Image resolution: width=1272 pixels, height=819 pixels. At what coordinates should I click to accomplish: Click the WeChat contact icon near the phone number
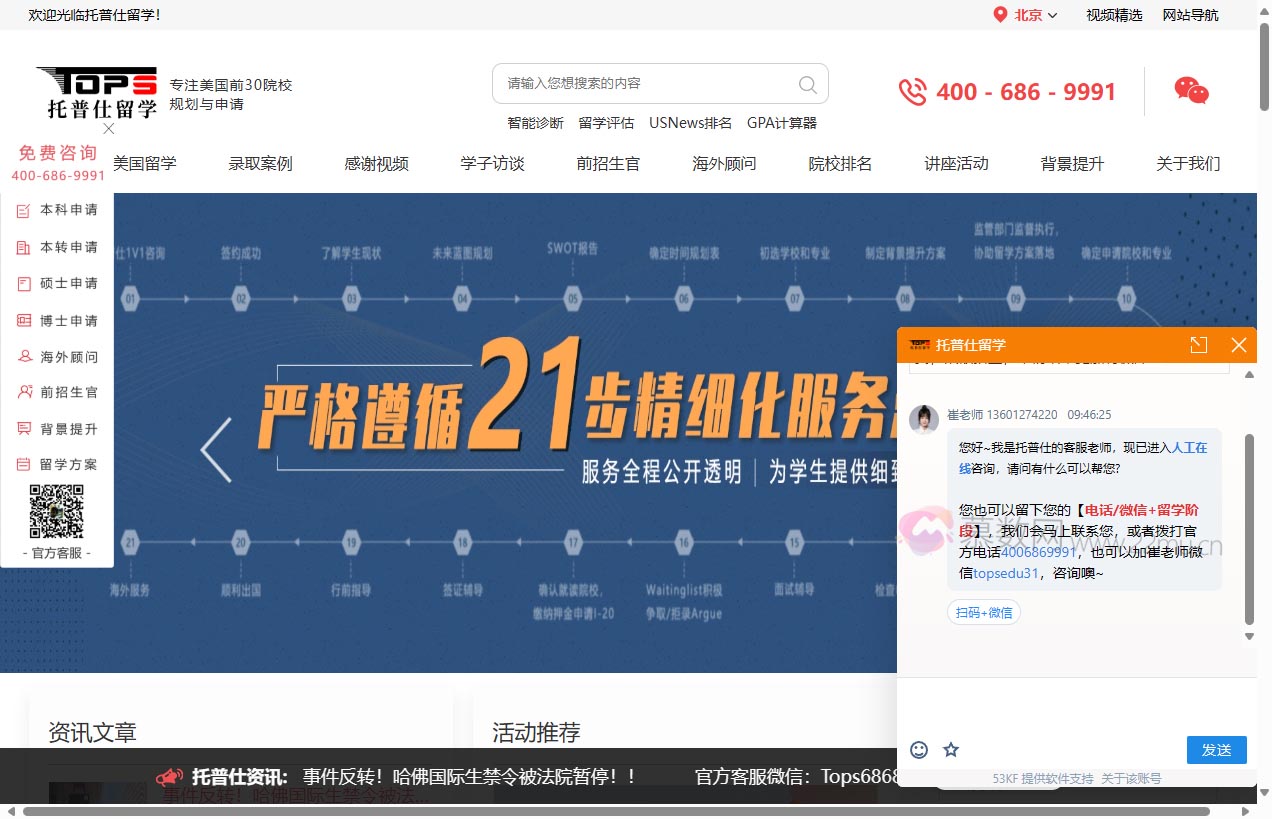(1192, 91)
